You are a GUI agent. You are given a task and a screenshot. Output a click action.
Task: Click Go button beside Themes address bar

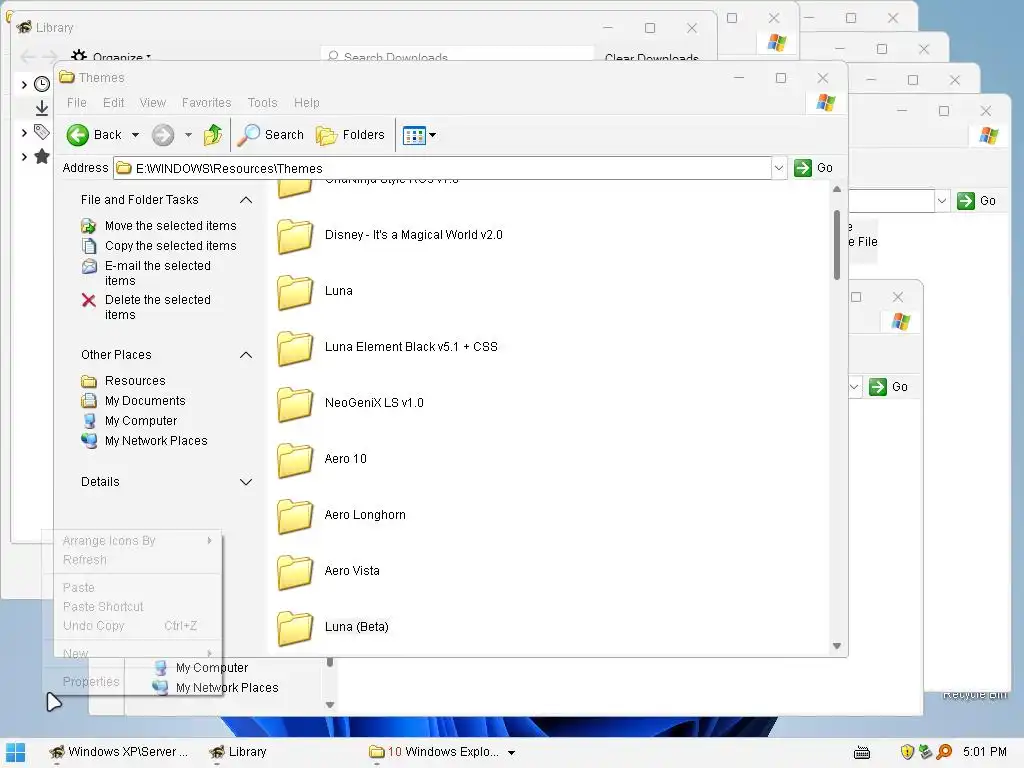coord(814,168)
